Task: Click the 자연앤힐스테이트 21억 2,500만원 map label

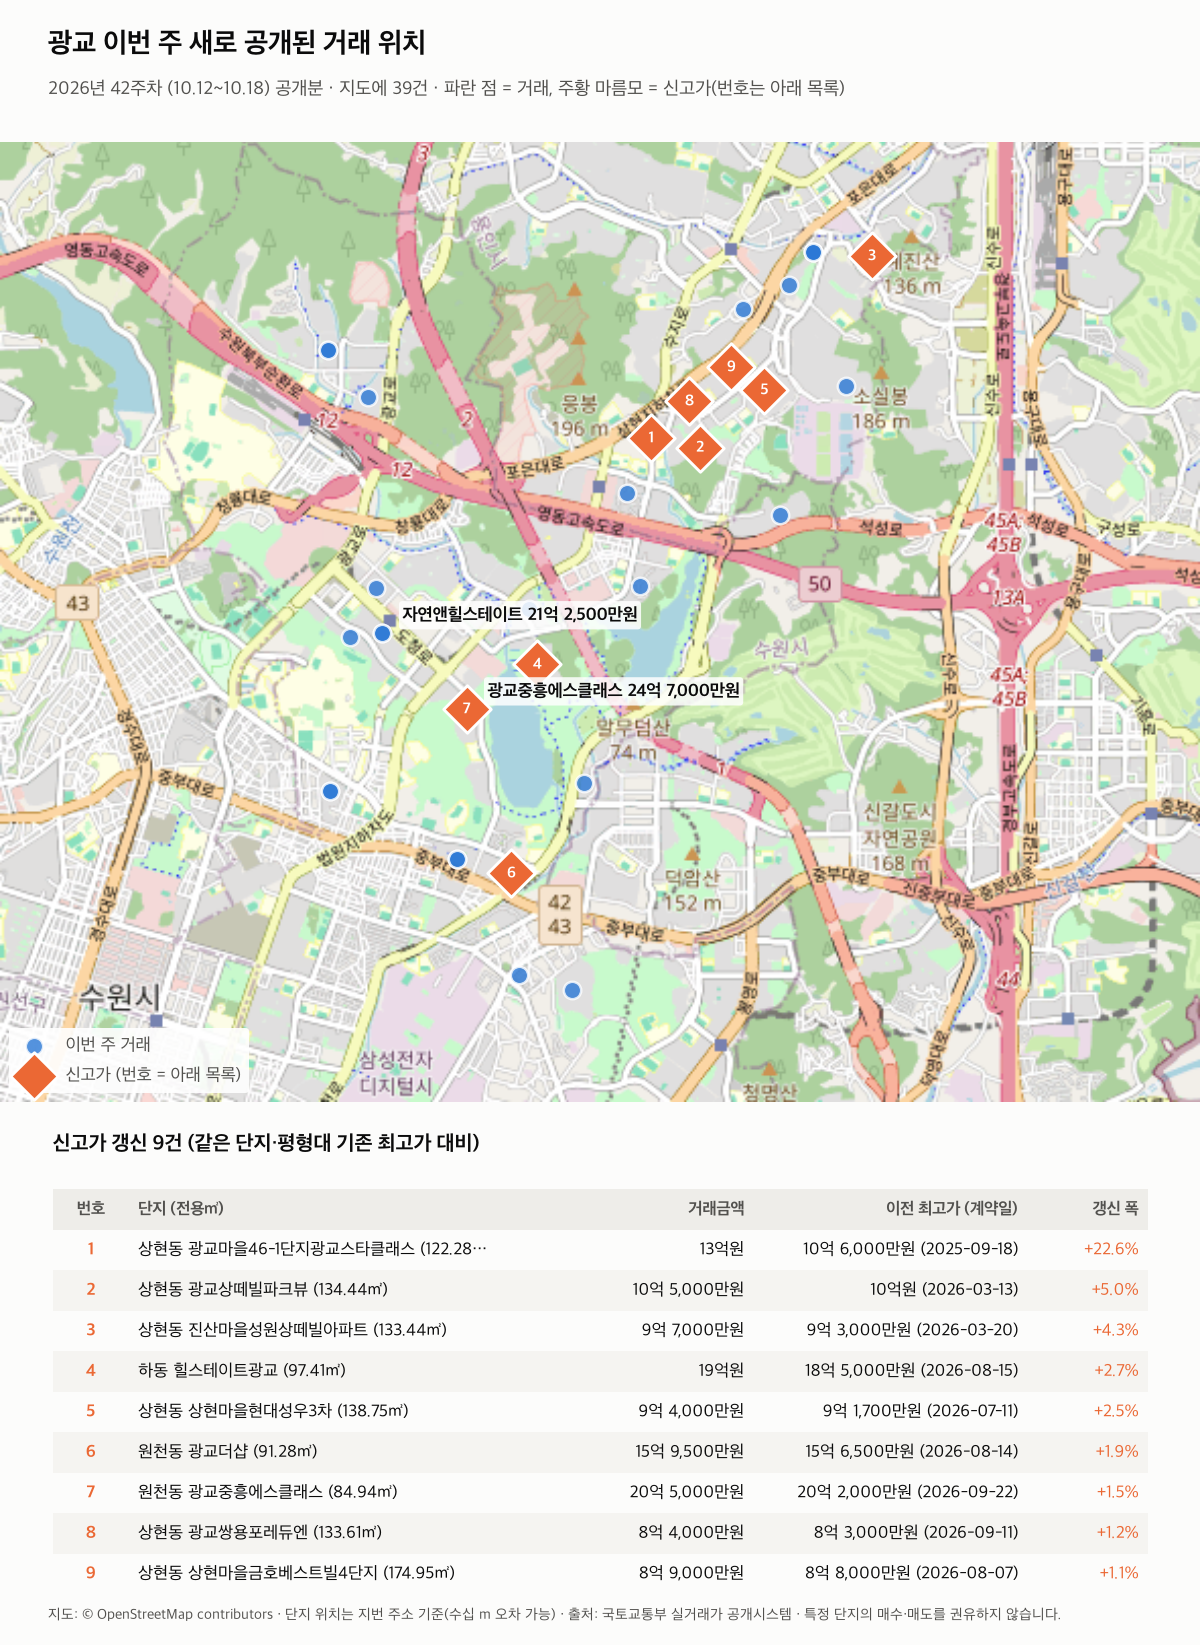Action: [x=520, y=614]
